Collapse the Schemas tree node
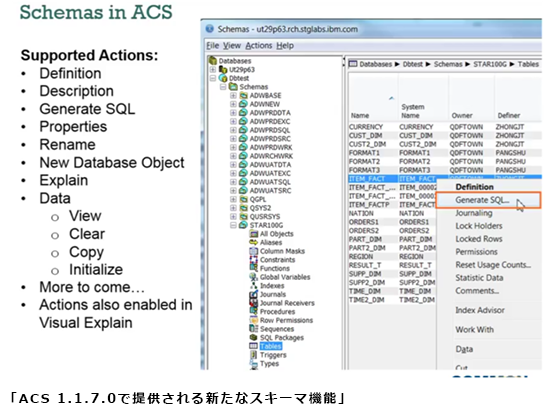 223,87
